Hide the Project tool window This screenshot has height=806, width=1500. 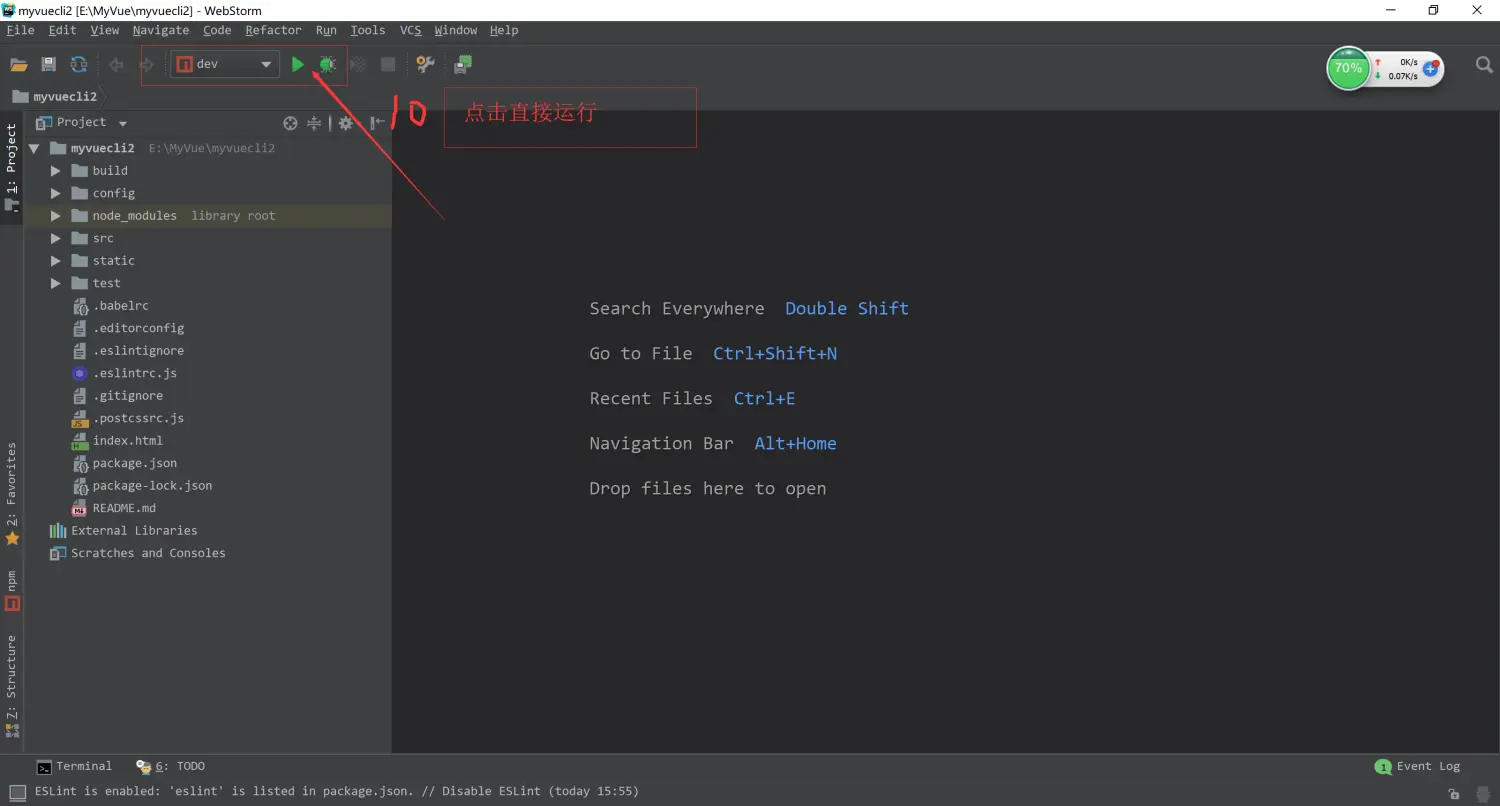(x=377, y=123)
